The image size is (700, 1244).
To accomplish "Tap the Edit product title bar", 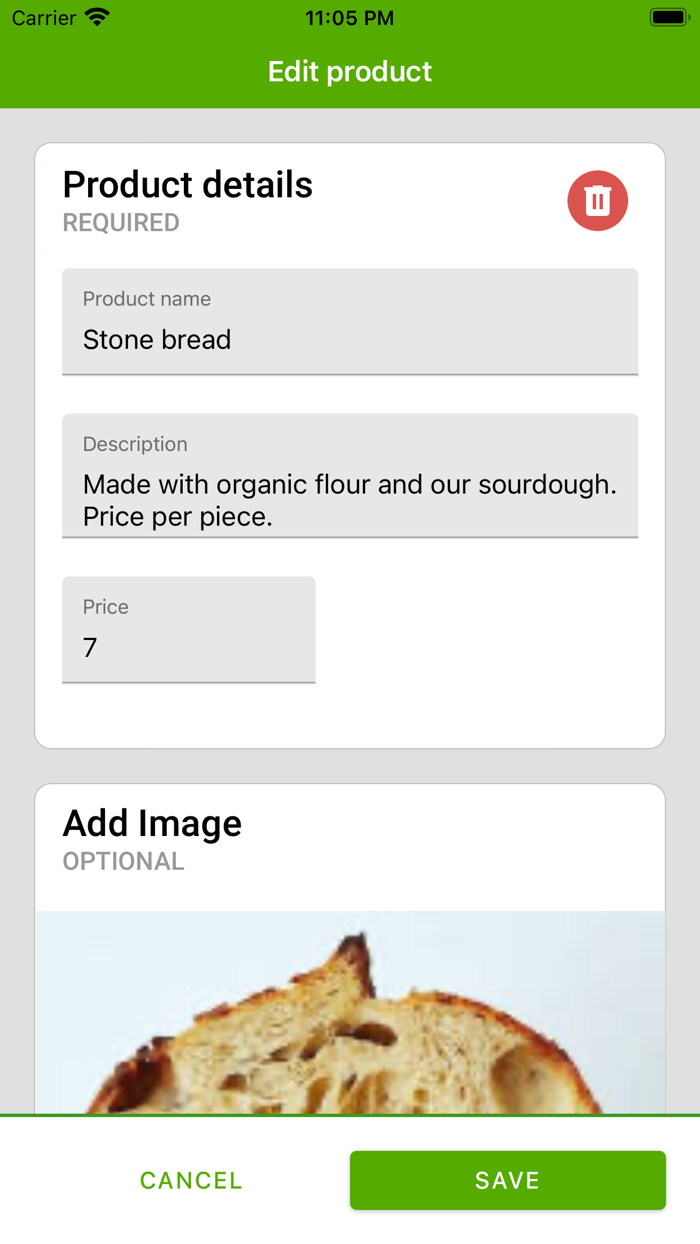I will (349, 71).
